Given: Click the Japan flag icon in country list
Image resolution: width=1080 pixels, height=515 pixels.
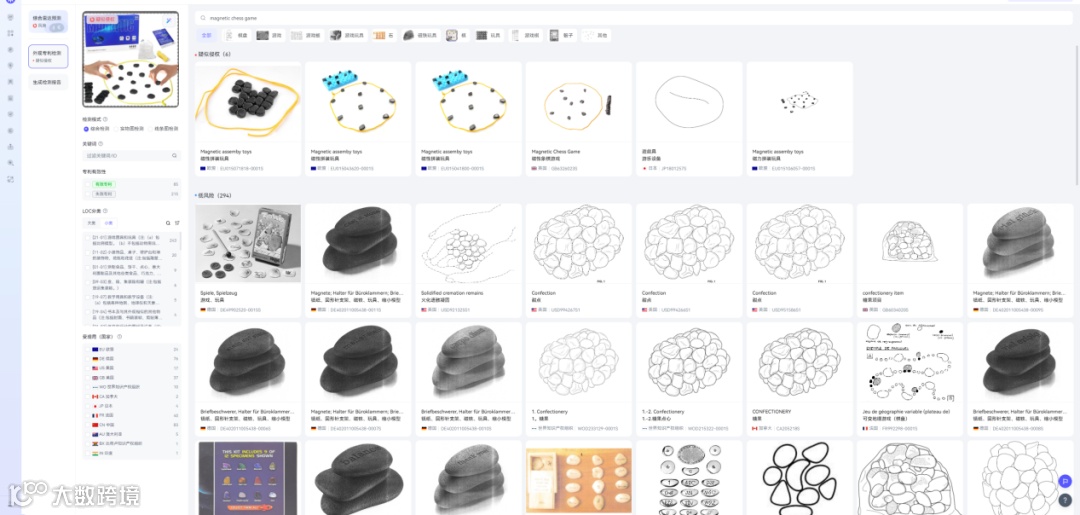Looking at the screenshot, I should [x=95, y=406].
